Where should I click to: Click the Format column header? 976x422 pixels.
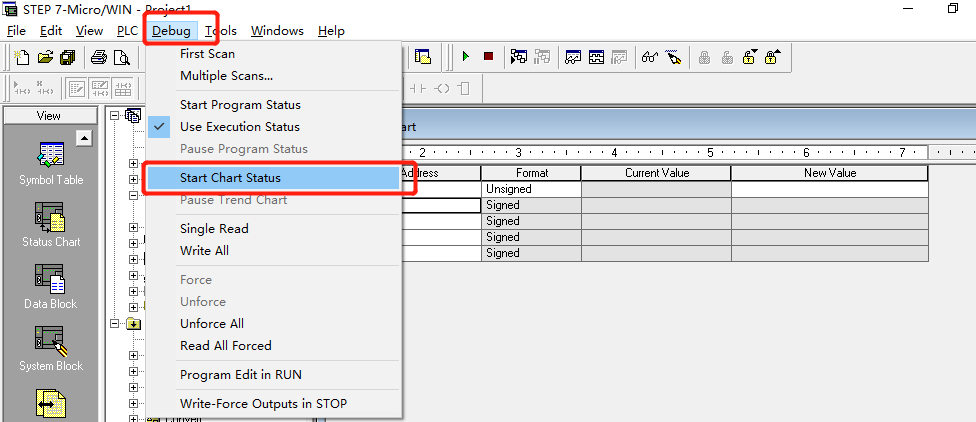pyautogui.click(x=532, y=173)
